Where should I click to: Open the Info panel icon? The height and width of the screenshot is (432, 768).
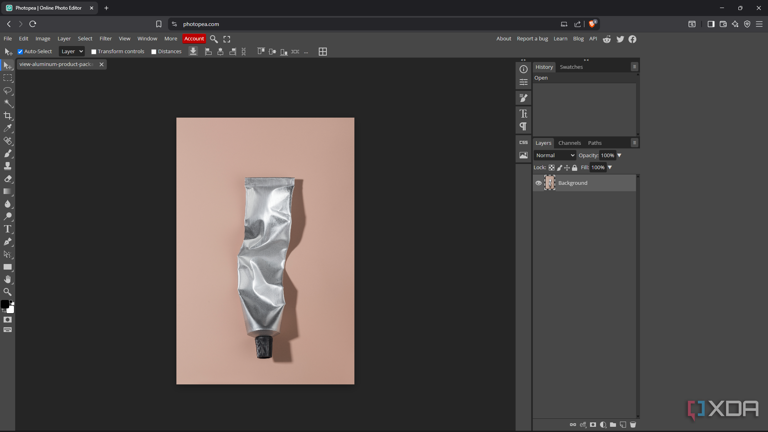click(523, 69)
